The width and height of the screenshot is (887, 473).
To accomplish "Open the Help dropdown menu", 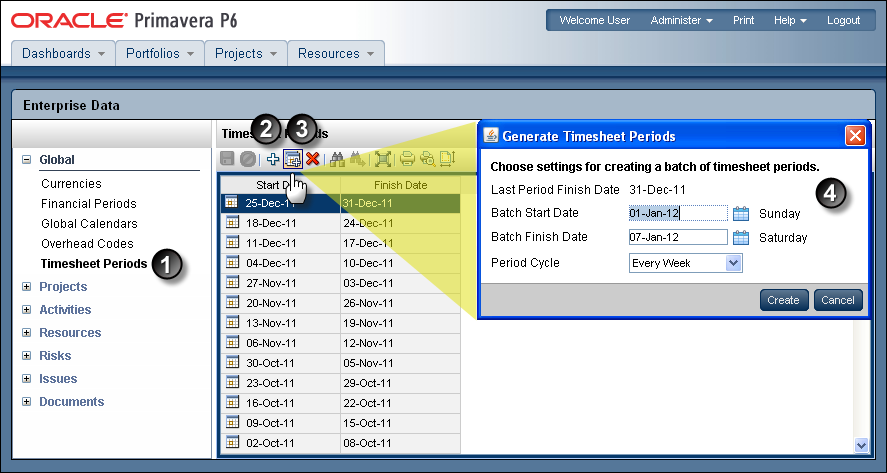I will click(x=790, y=20).
